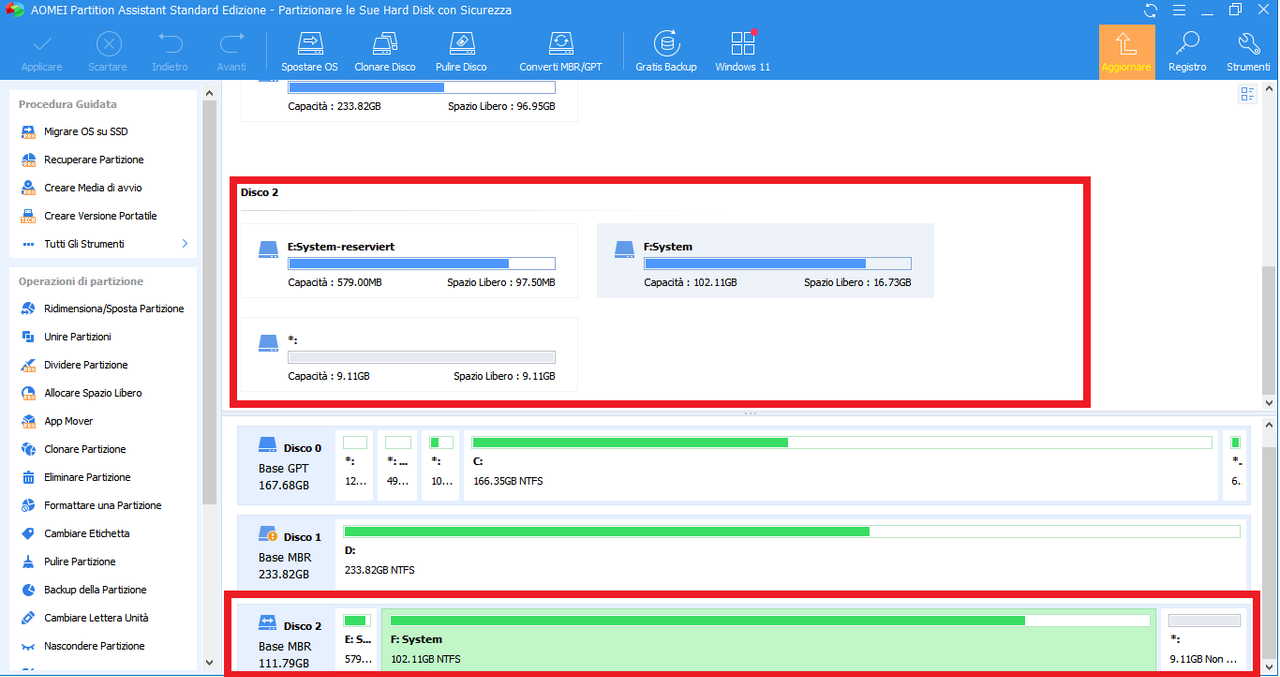Click scroll-down arrow of left sidebar
The image size is (1280, 677).
pyautogui.click(x=209, y=662)
